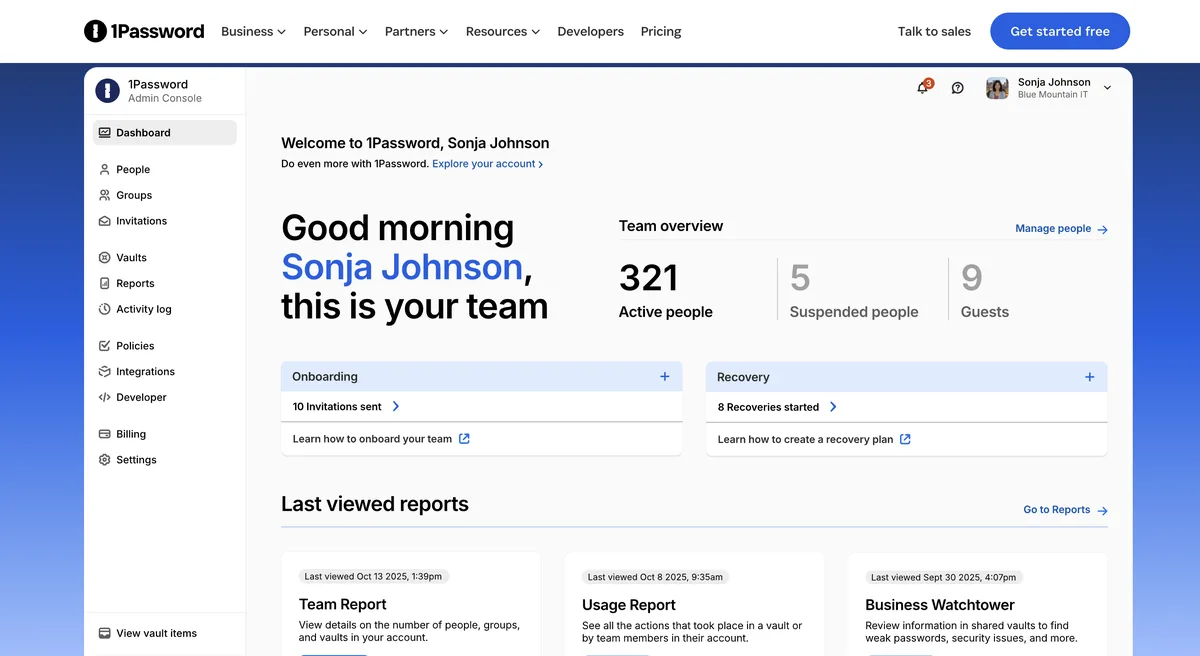Open the Activity log label

coord(144,309)
